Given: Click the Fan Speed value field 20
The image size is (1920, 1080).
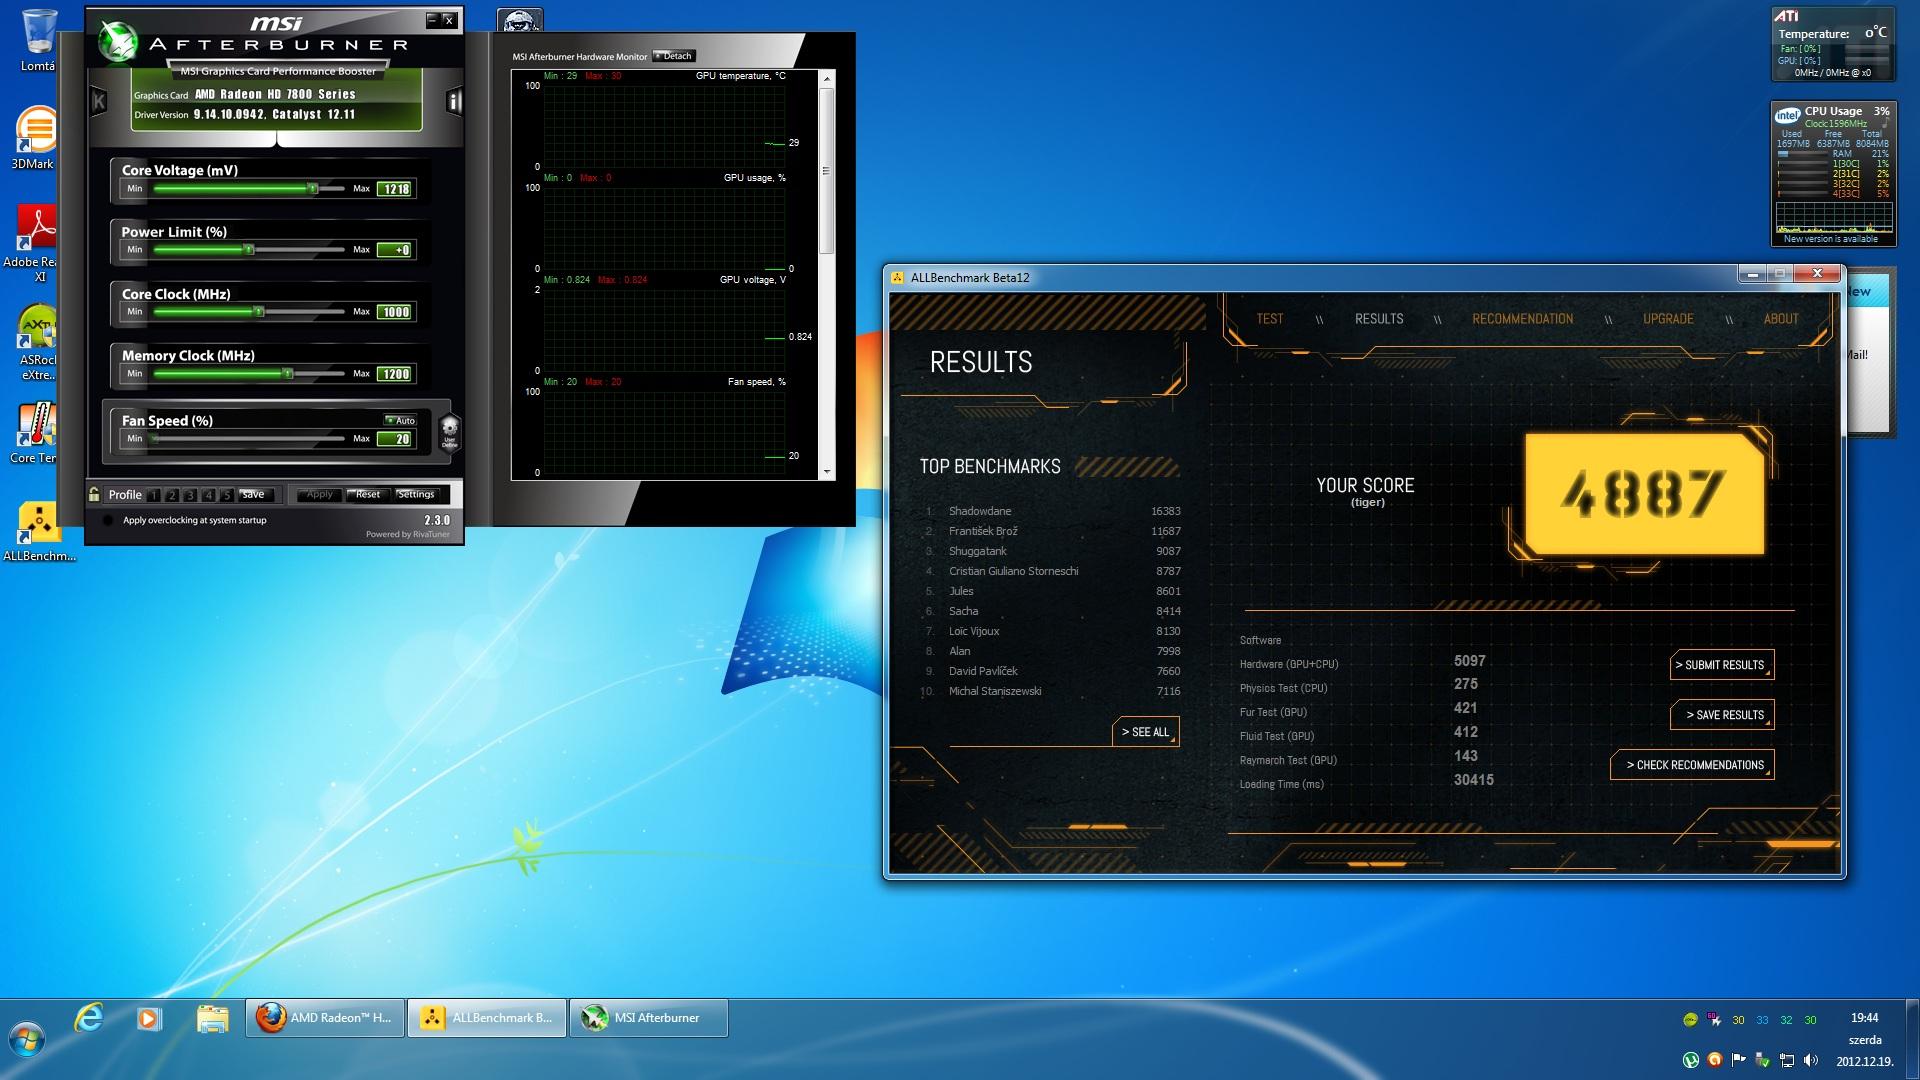Looking at the screenshot, I should click(395, 439).
